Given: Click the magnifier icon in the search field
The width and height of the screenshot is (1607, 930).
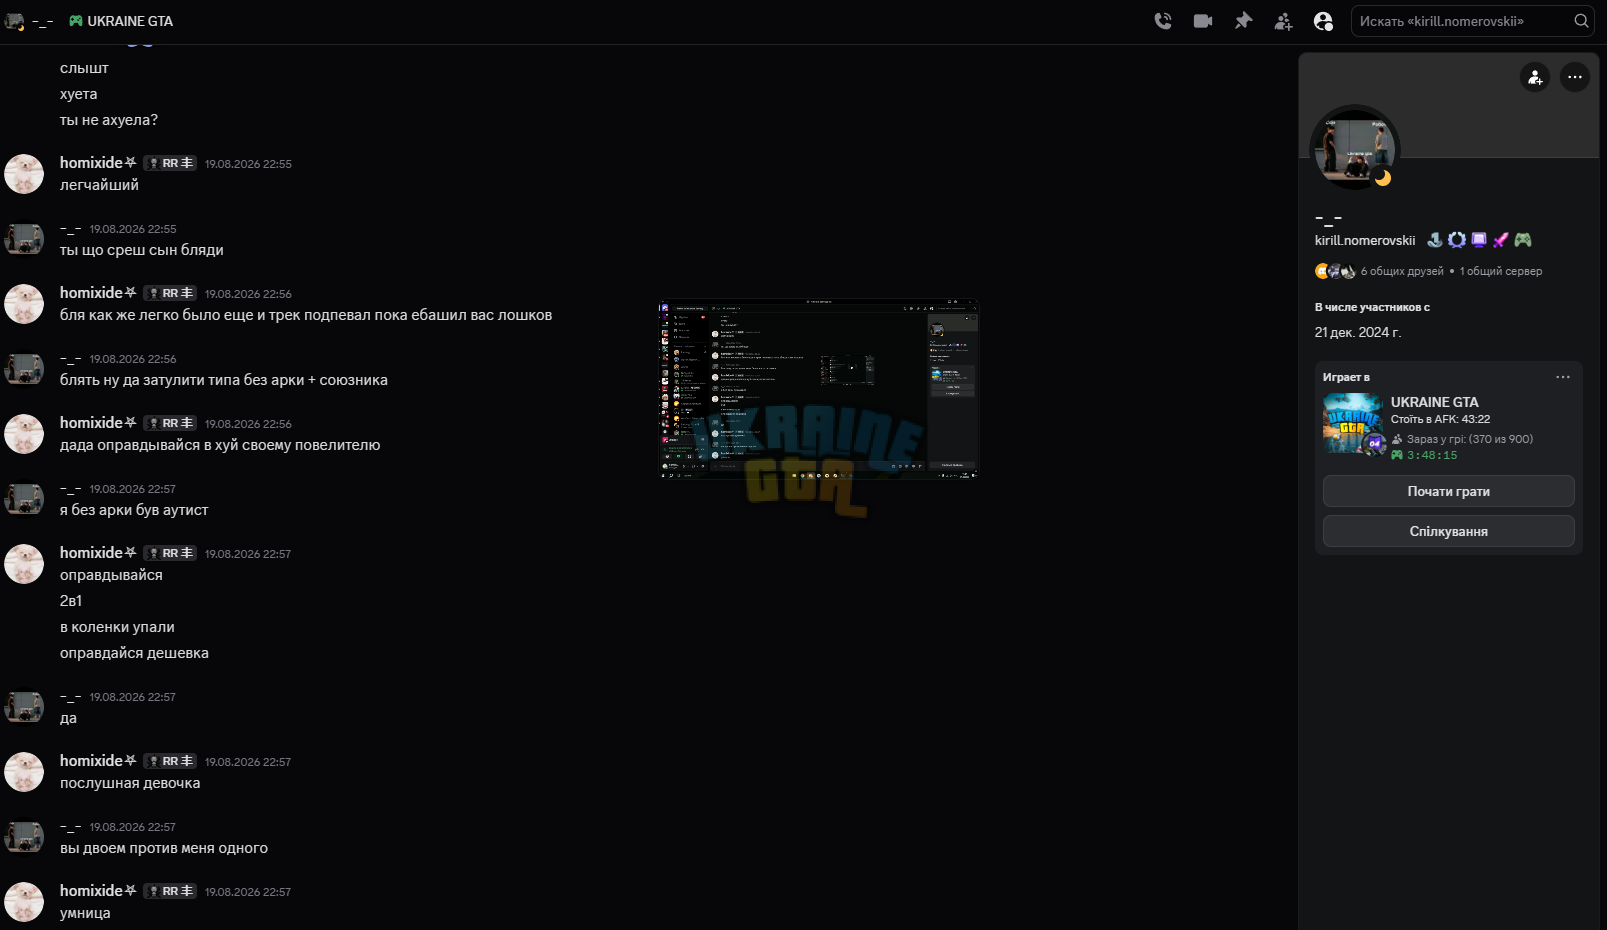Looking at the screenshot, I should pos(1581,21).
